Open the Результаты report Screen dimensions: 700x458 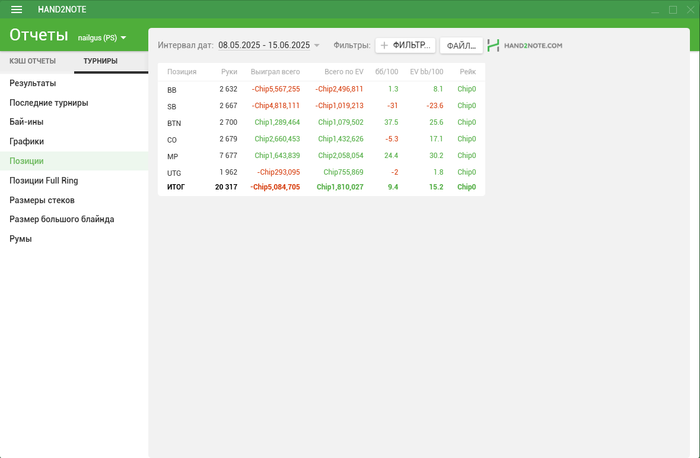pos(74,83)
